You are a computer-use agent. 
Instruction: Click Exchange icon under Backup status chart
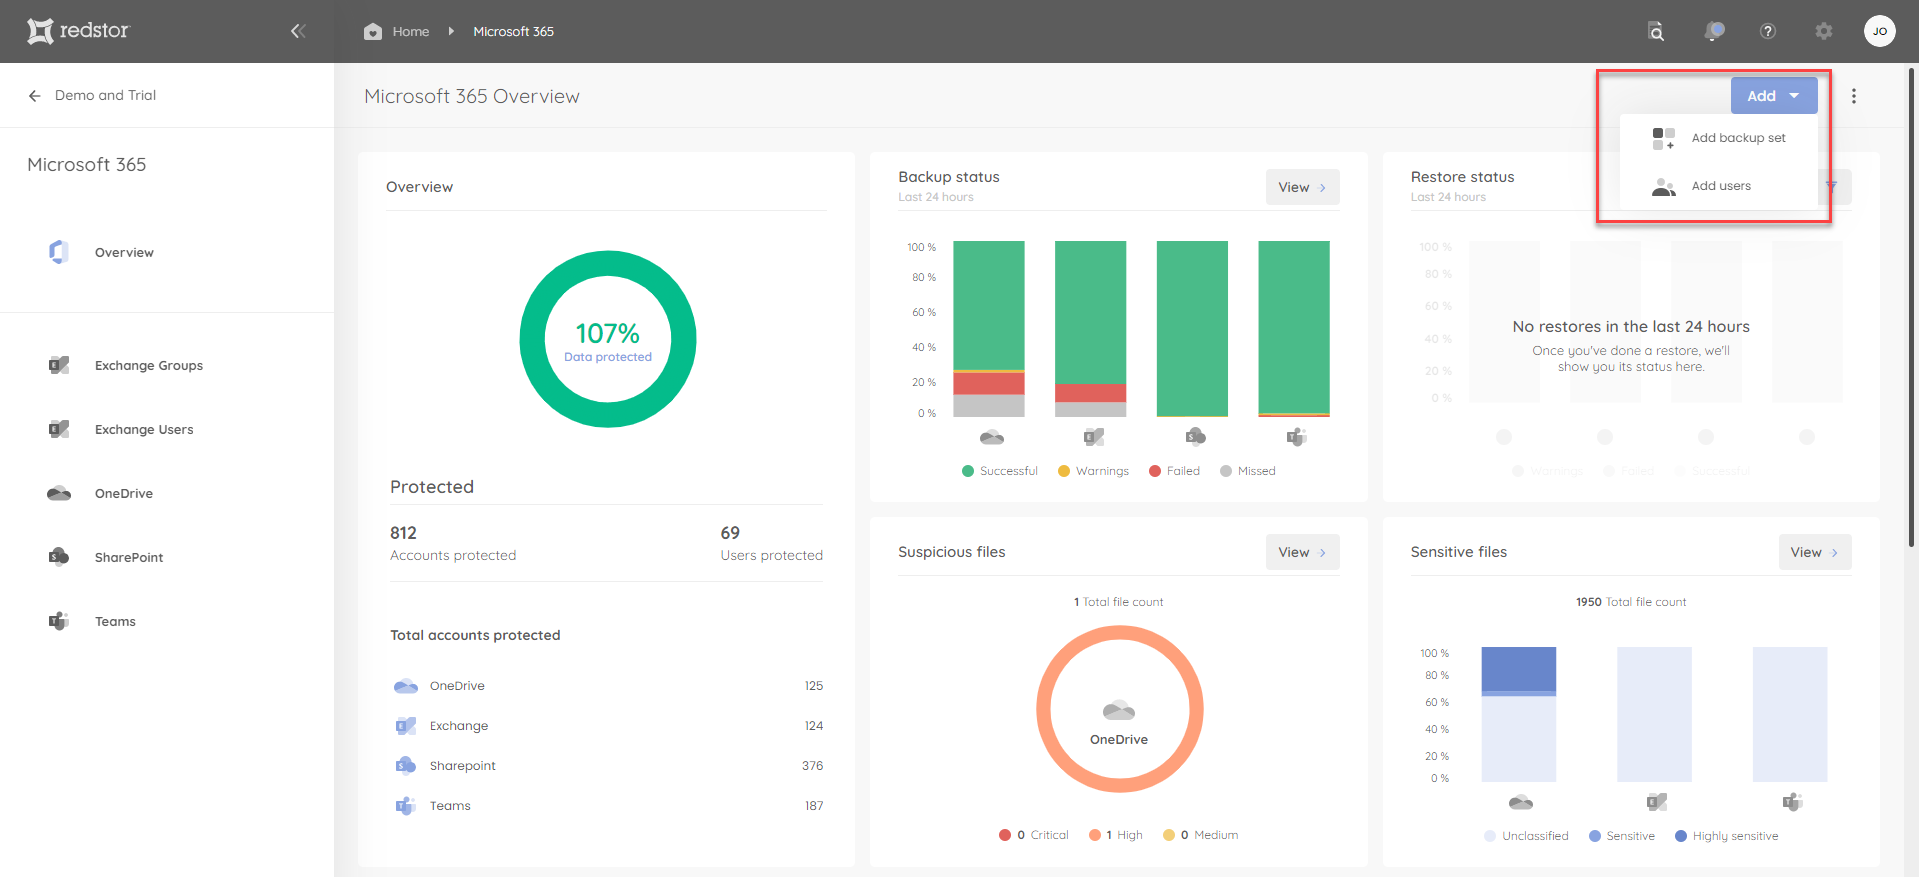pos(1094,437)
